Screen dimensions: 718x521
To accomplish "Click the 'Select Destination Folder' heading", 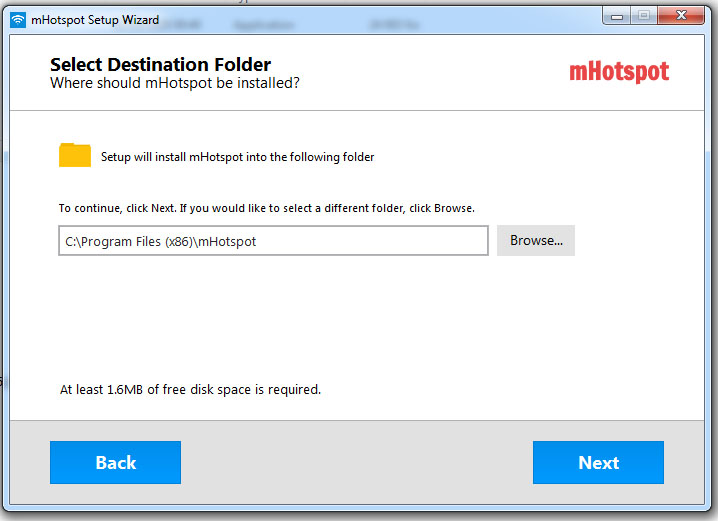I will coord(160,65).
